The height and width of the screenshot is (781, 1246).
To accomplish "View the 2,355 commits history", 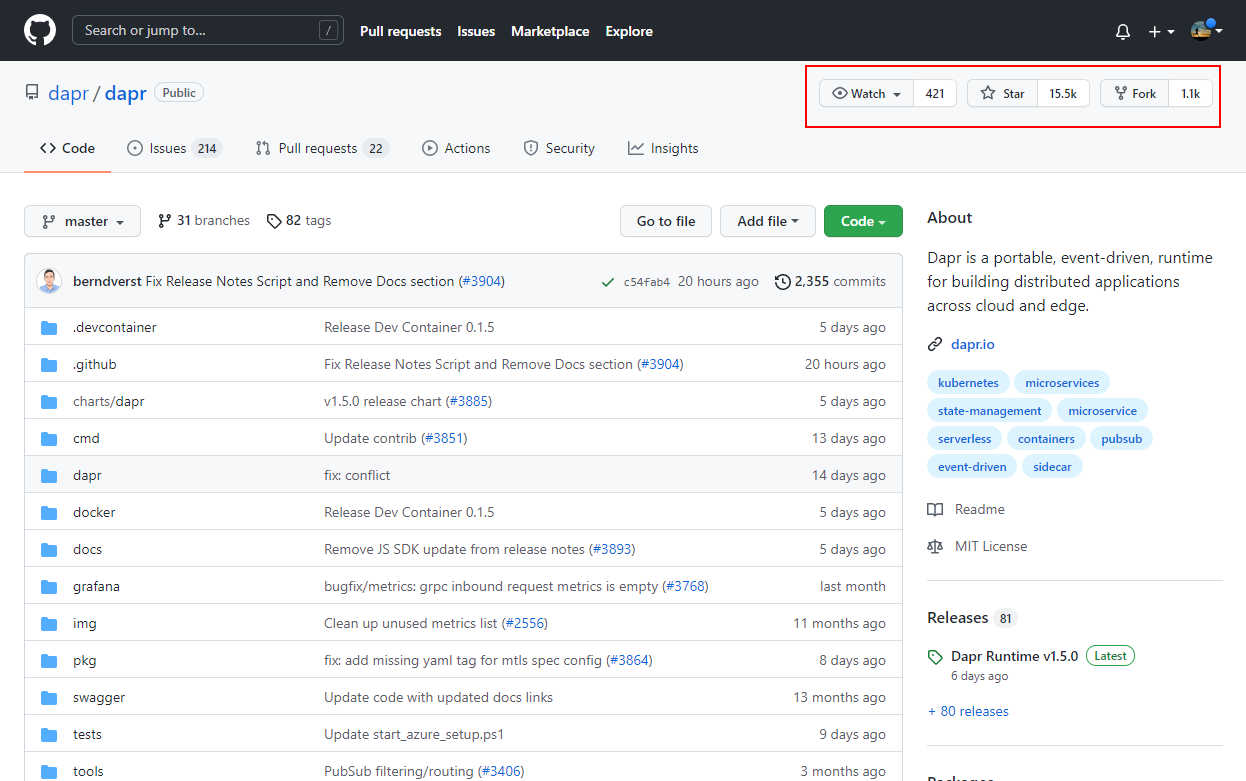I will 830,282.
